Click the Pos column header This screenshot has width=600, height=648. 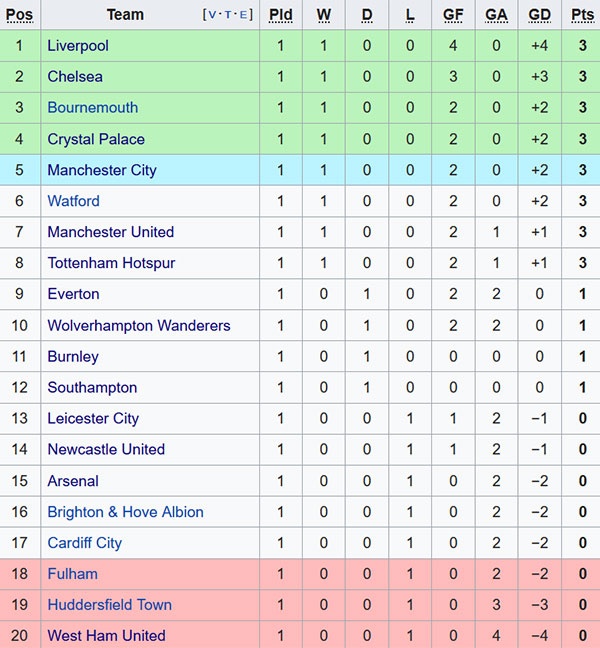tap(19, 15)
